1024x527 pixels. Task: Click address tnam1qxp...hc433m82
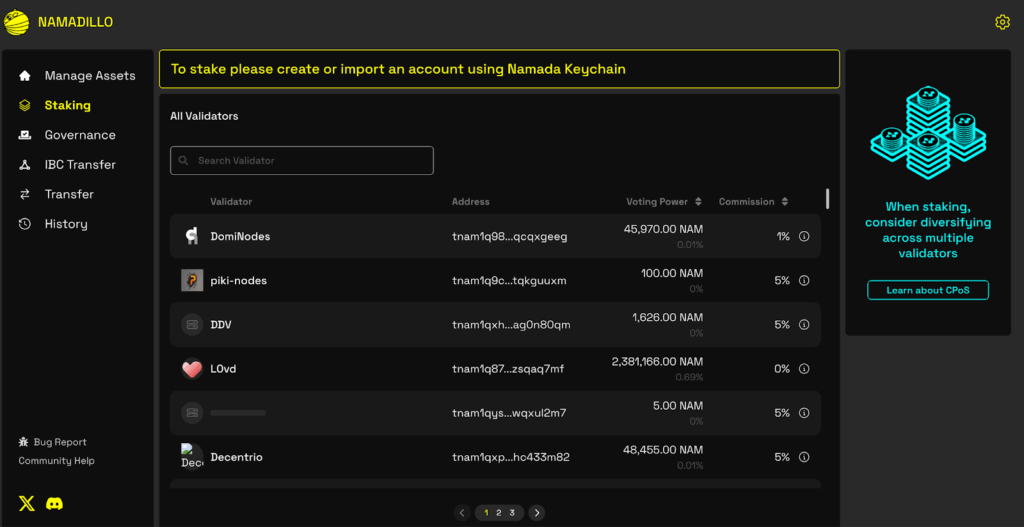point(511,457)
